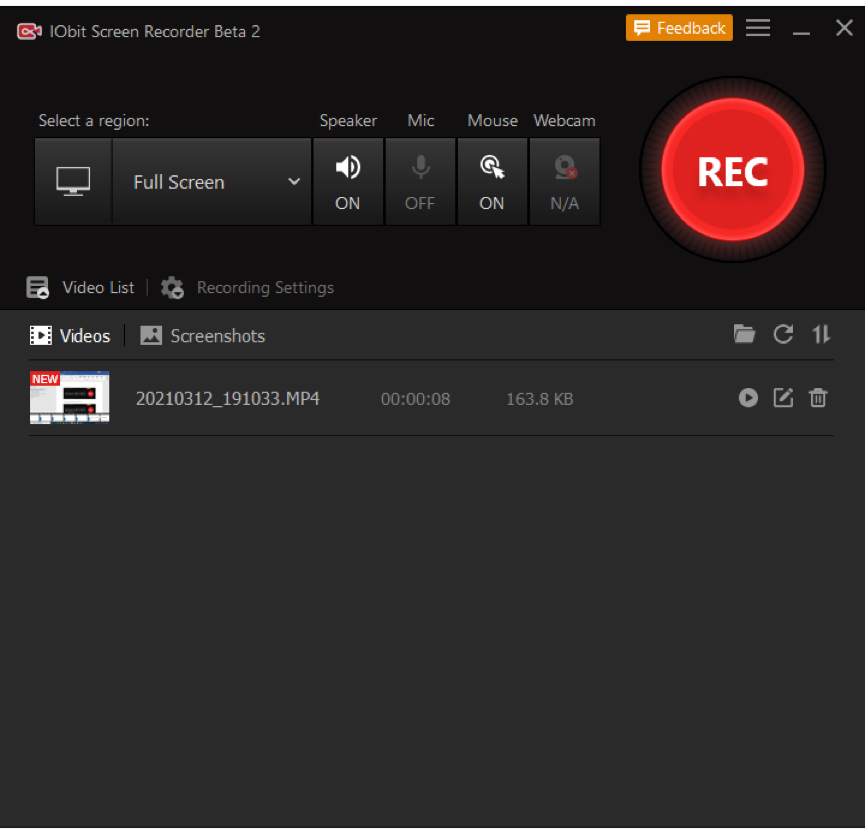This screenshot has width=865, height=829.
Task: Open the hamburger main menu
Action: (x=758, y=28)
